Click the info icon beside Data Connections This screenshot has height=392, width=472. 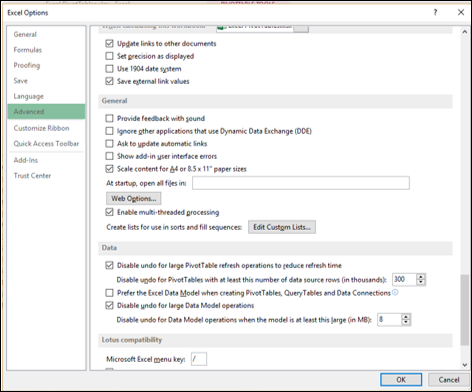(x=395, y=293)
